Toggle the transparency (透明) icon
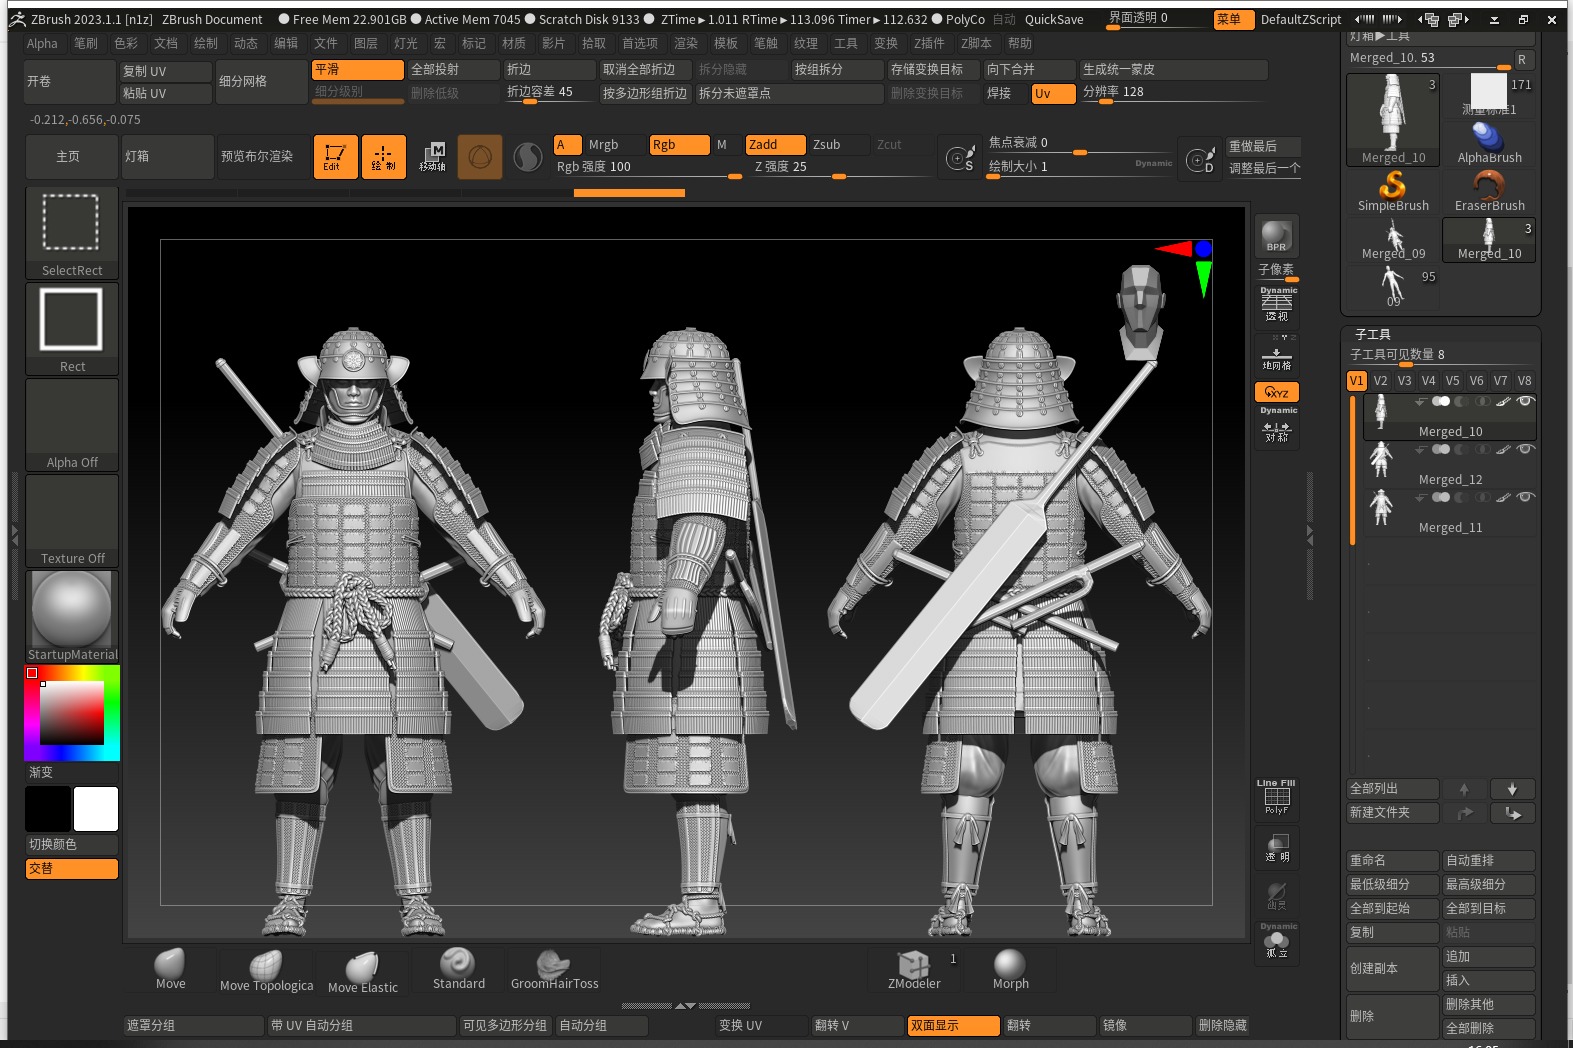Image resolution: width=1573 pixels, height=1048 pixels. (1277, 847)
